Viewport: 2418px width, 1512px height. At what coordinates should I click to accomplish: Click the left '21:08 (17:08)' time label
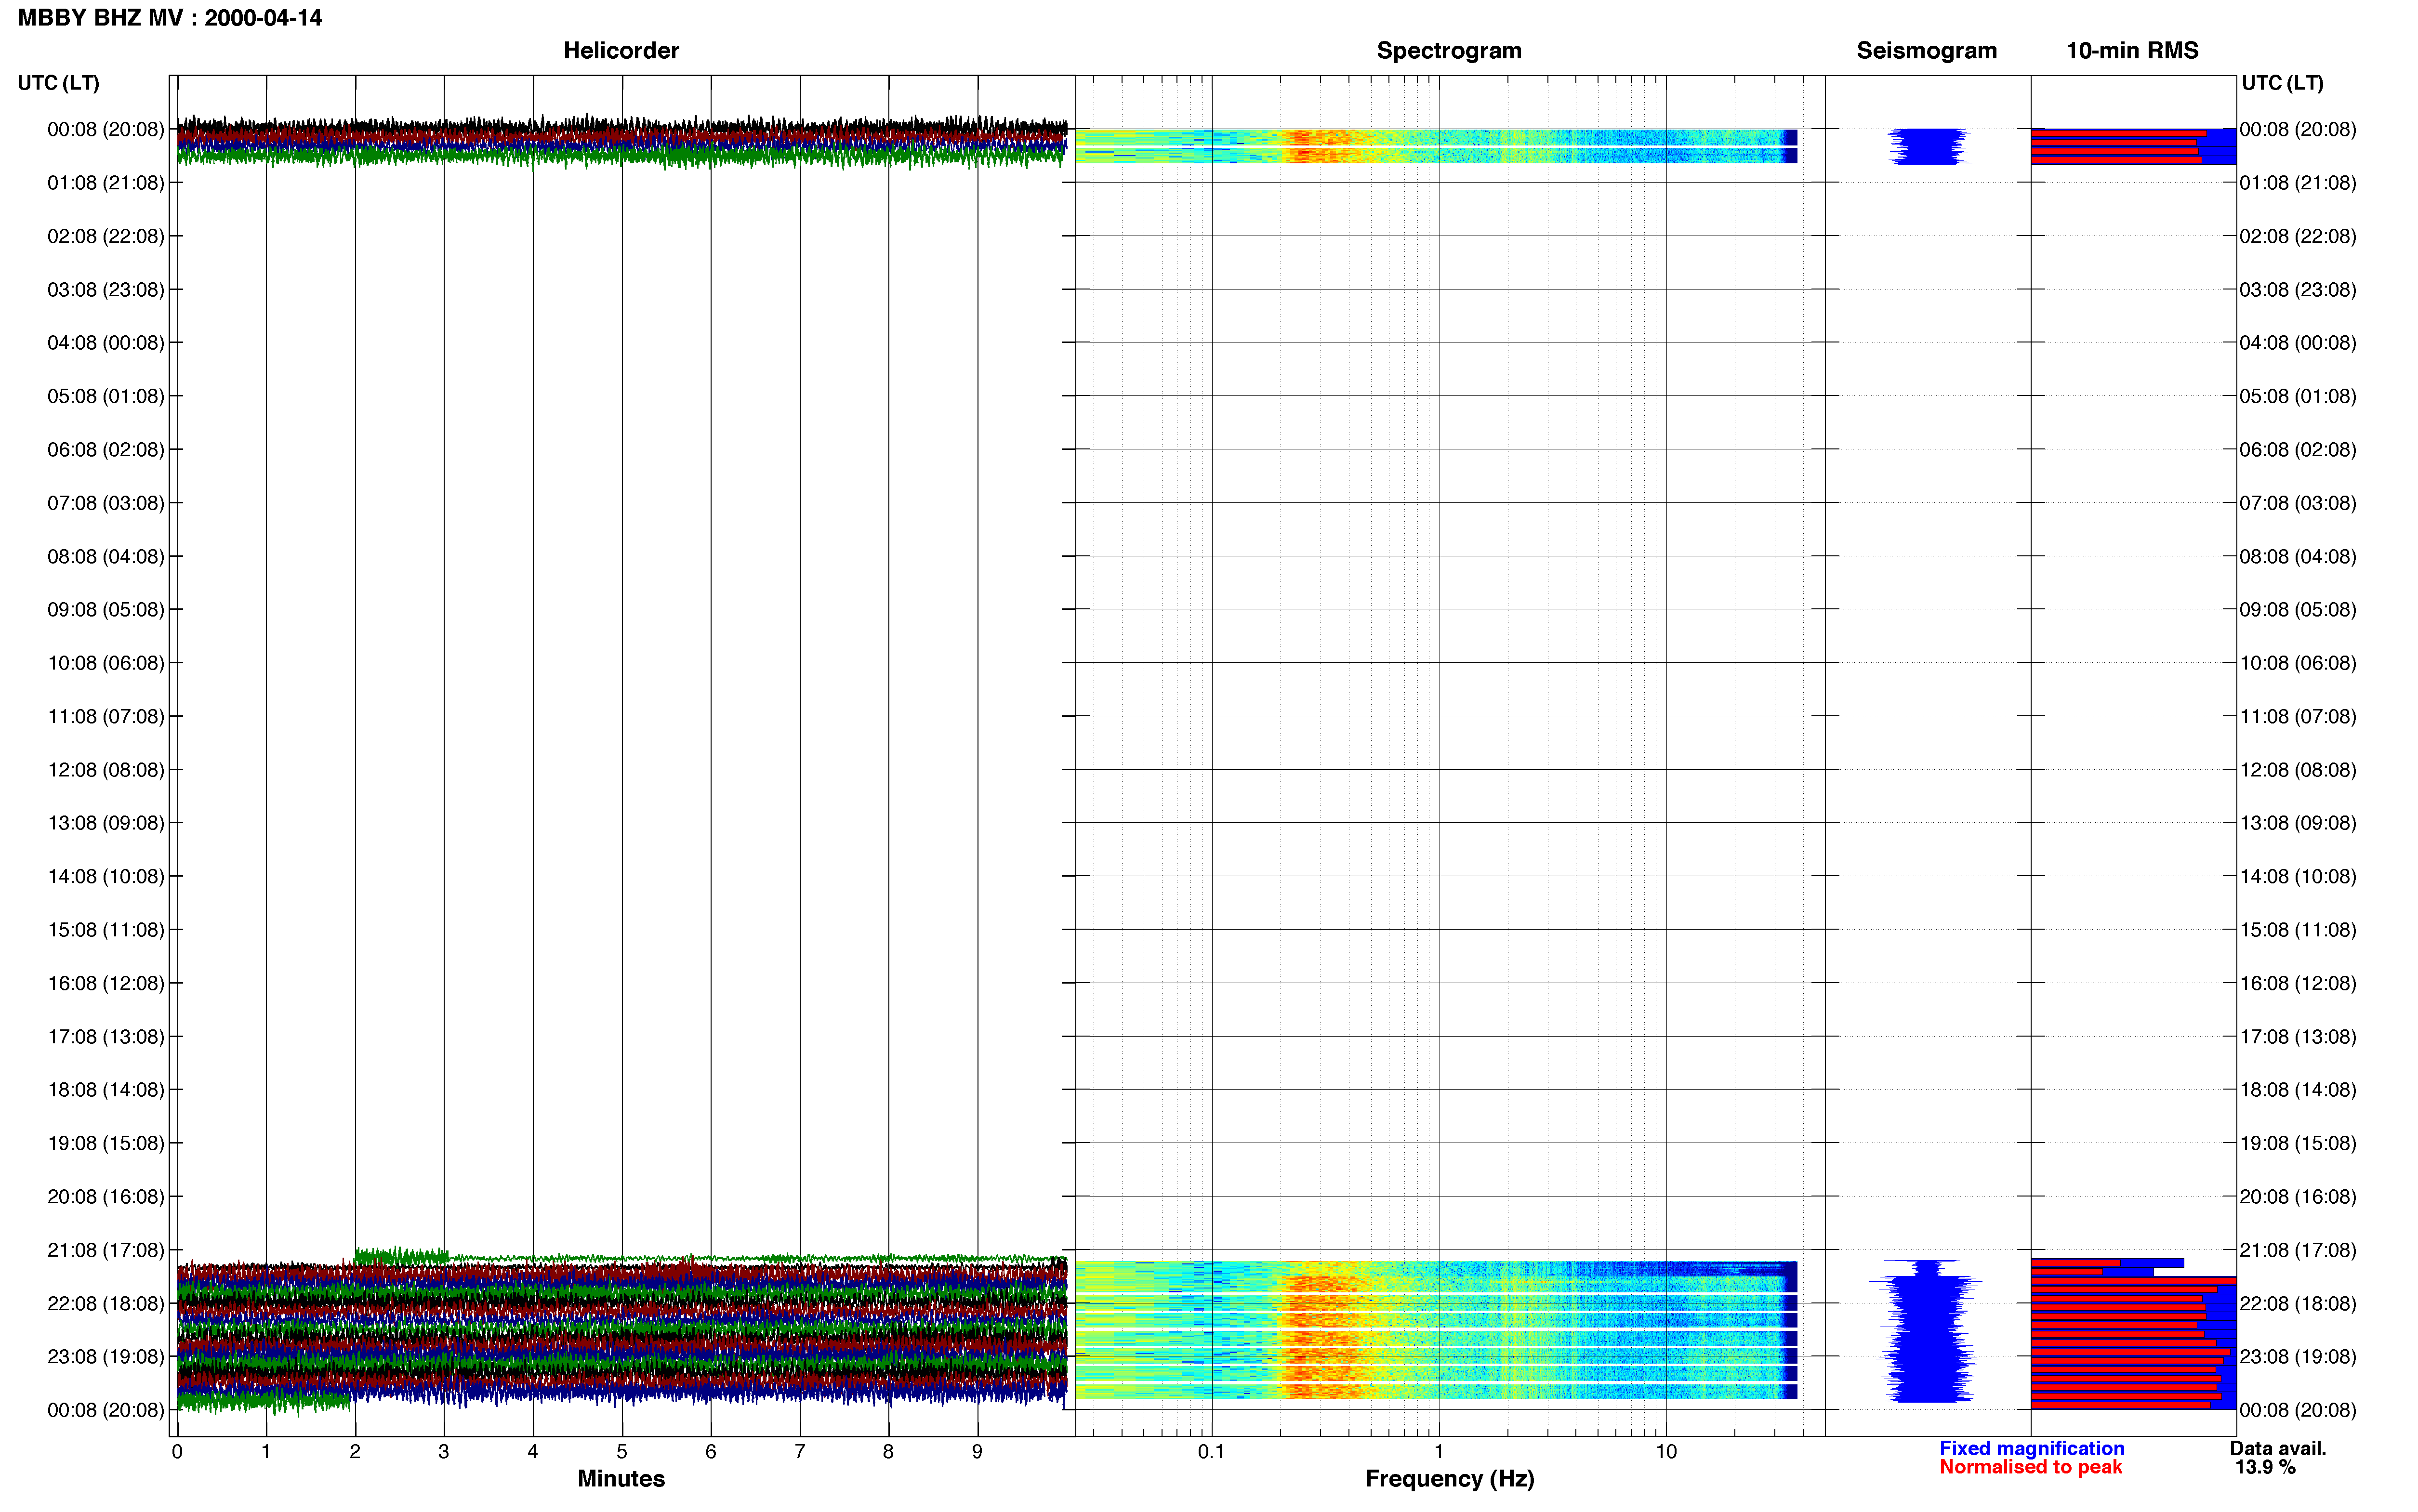106,1250
